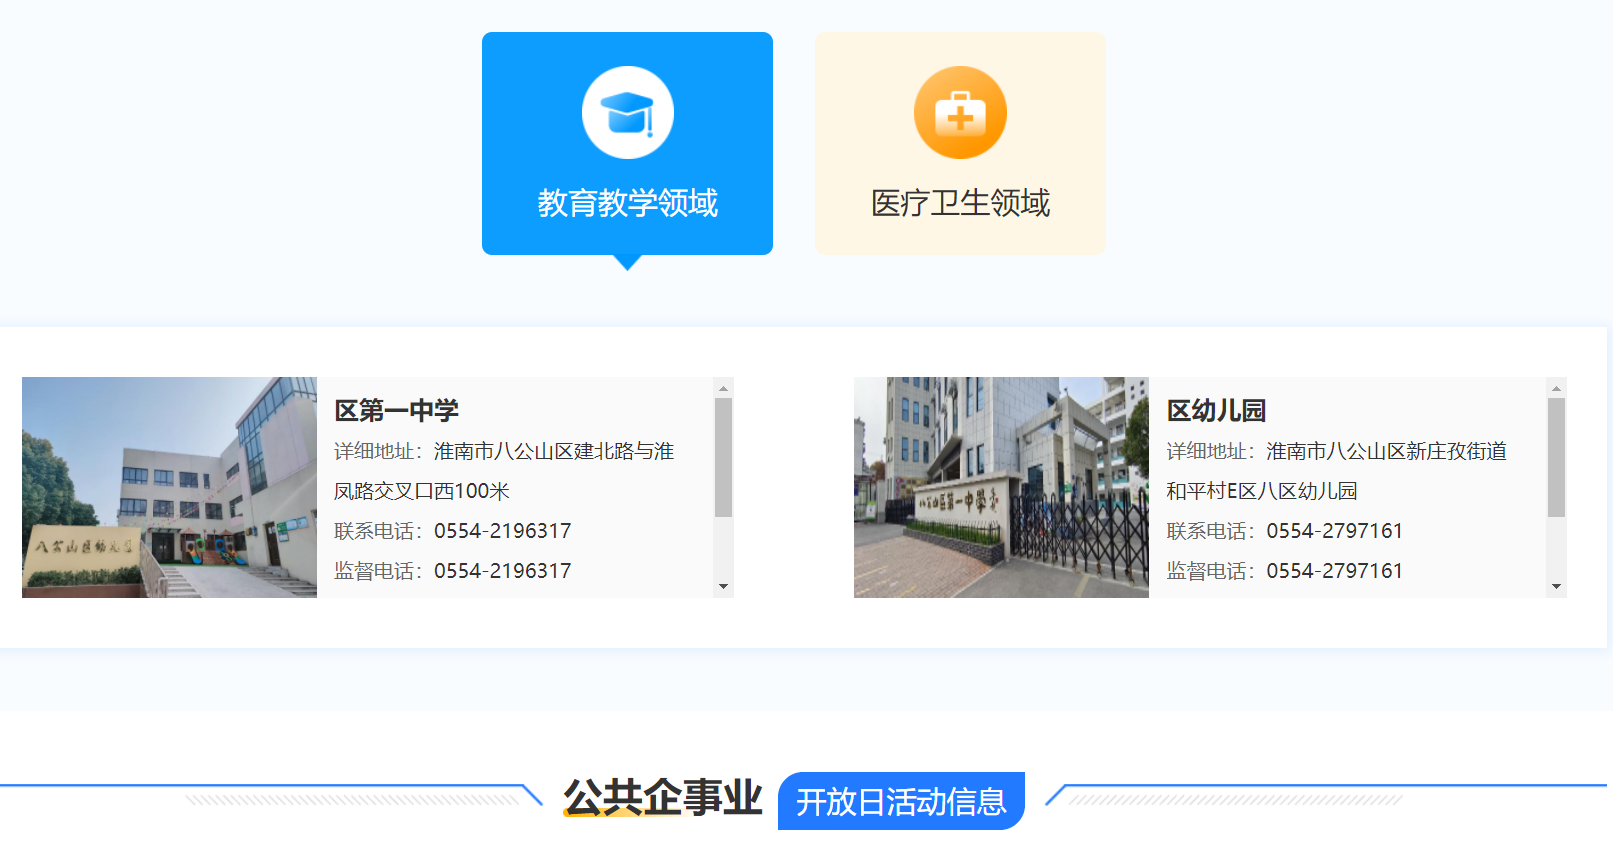
Task: Switch to the 医疗卫生领域 tab
Action: point(960,203)
